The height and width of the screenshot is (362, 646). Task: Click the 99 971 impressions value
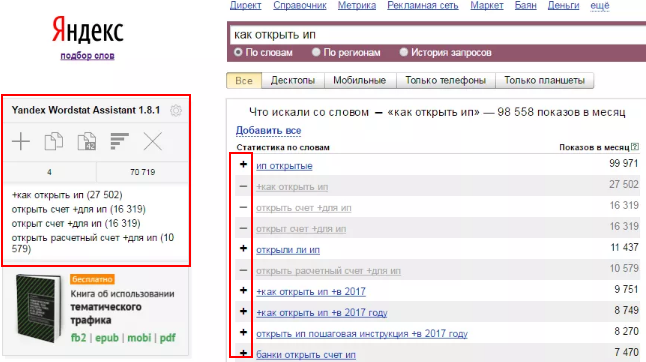[624, 163]
